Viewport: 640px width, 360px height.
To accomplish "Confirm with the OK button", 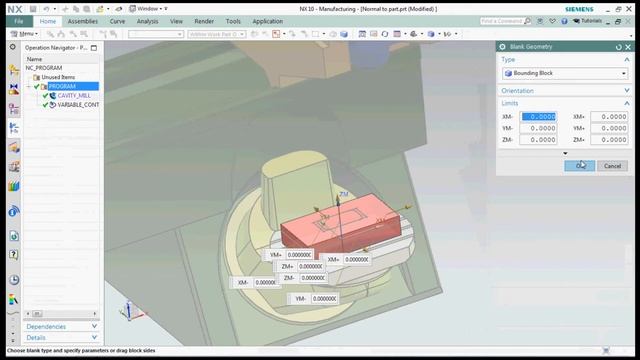I will [x=580, y=166].
